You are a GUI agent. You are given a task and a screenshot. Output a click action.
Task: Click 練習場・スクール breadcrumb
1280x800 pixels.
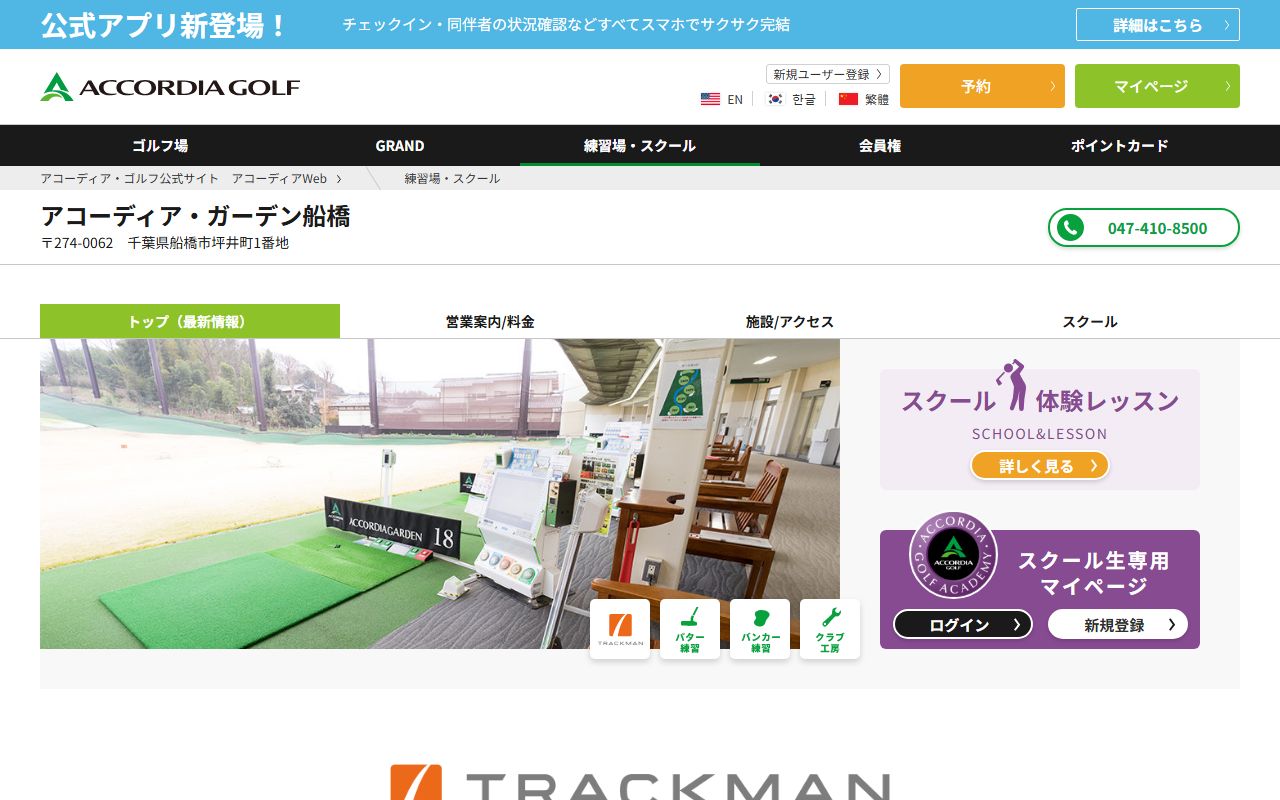click(452, 178)
